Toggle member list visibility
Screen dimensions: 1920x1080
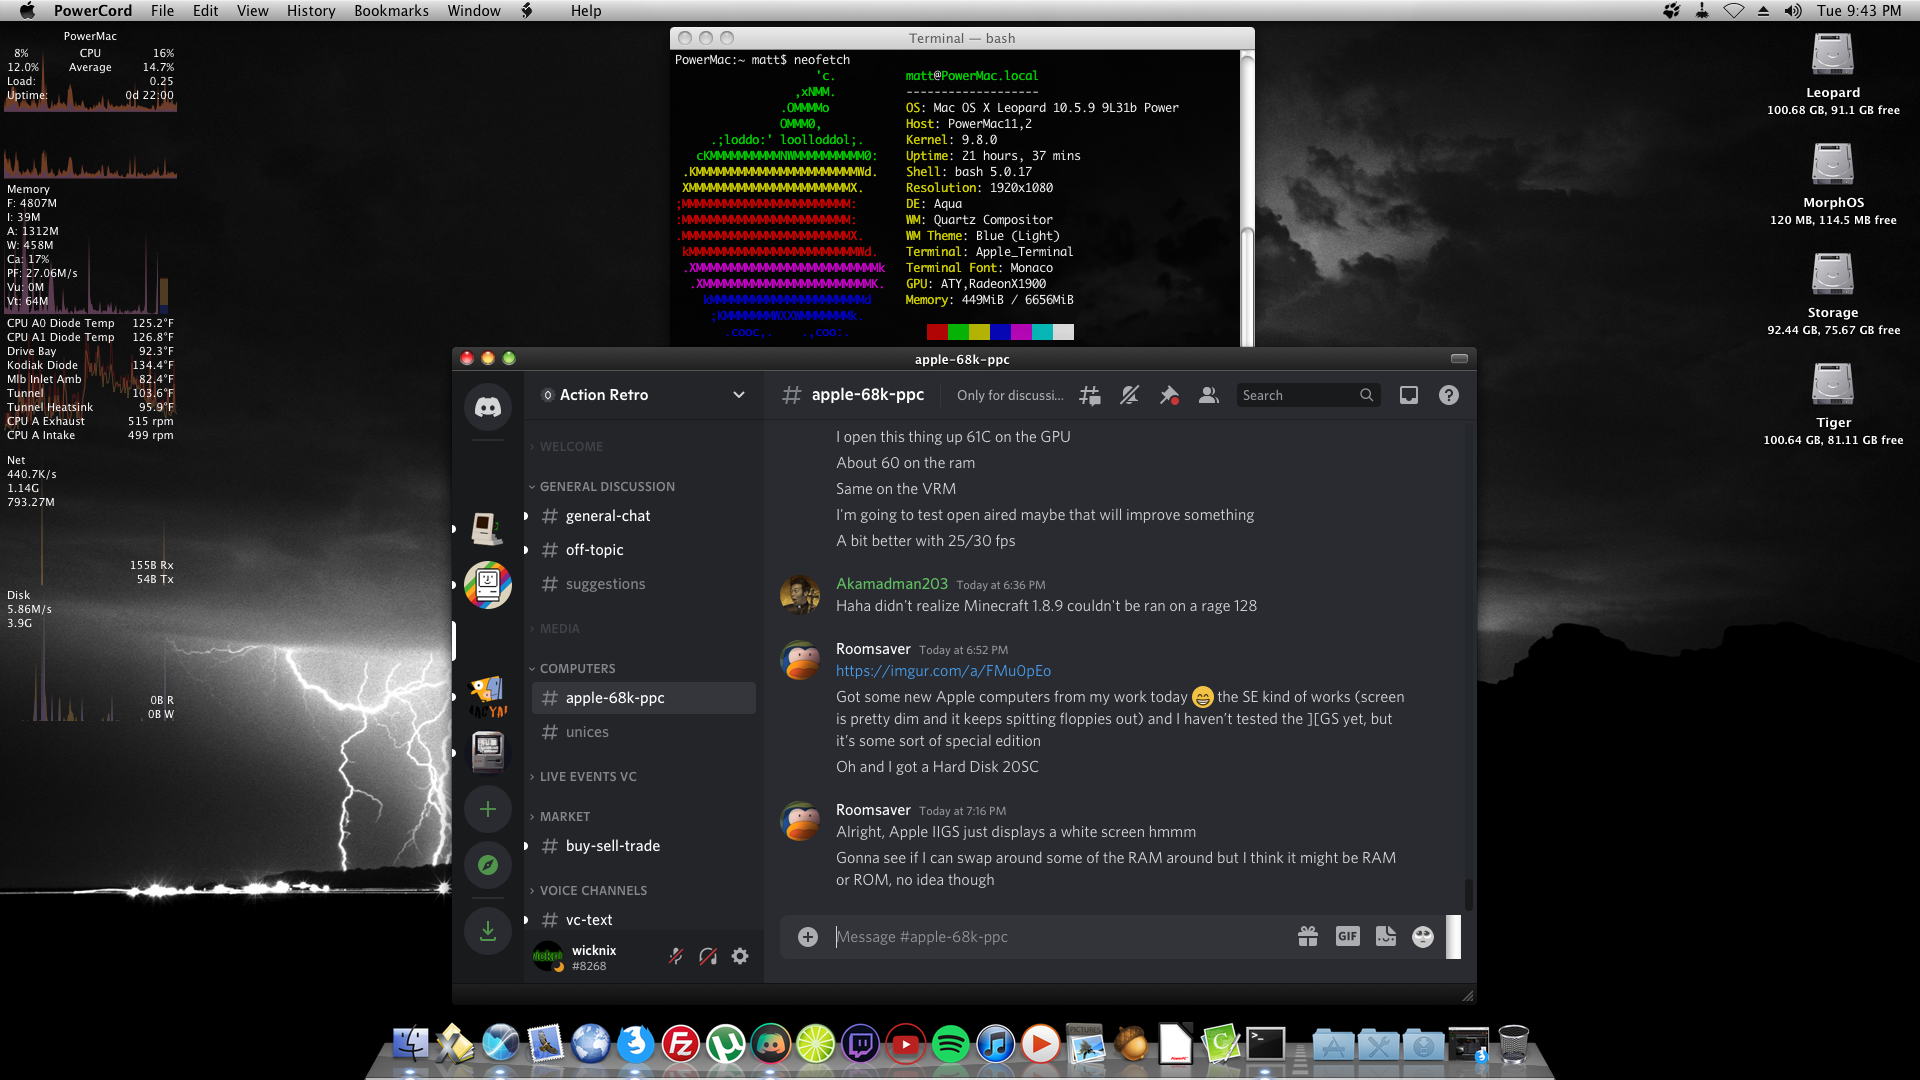tap(1208, 396)
